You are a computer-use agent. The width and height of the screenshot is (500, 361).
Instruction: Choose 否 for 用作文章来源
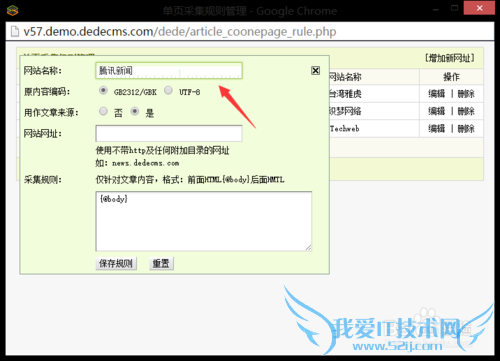(x=103, y=111)
